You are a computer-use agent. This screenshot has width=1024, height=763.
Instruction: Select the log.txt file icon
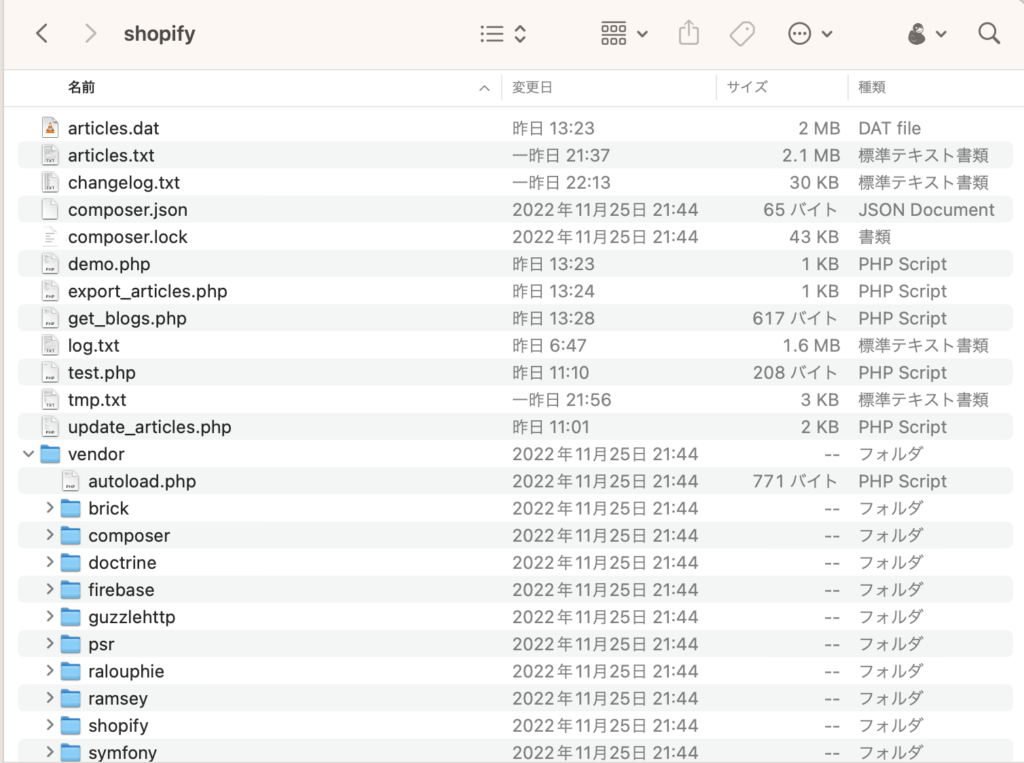click(x=50, y=345)
